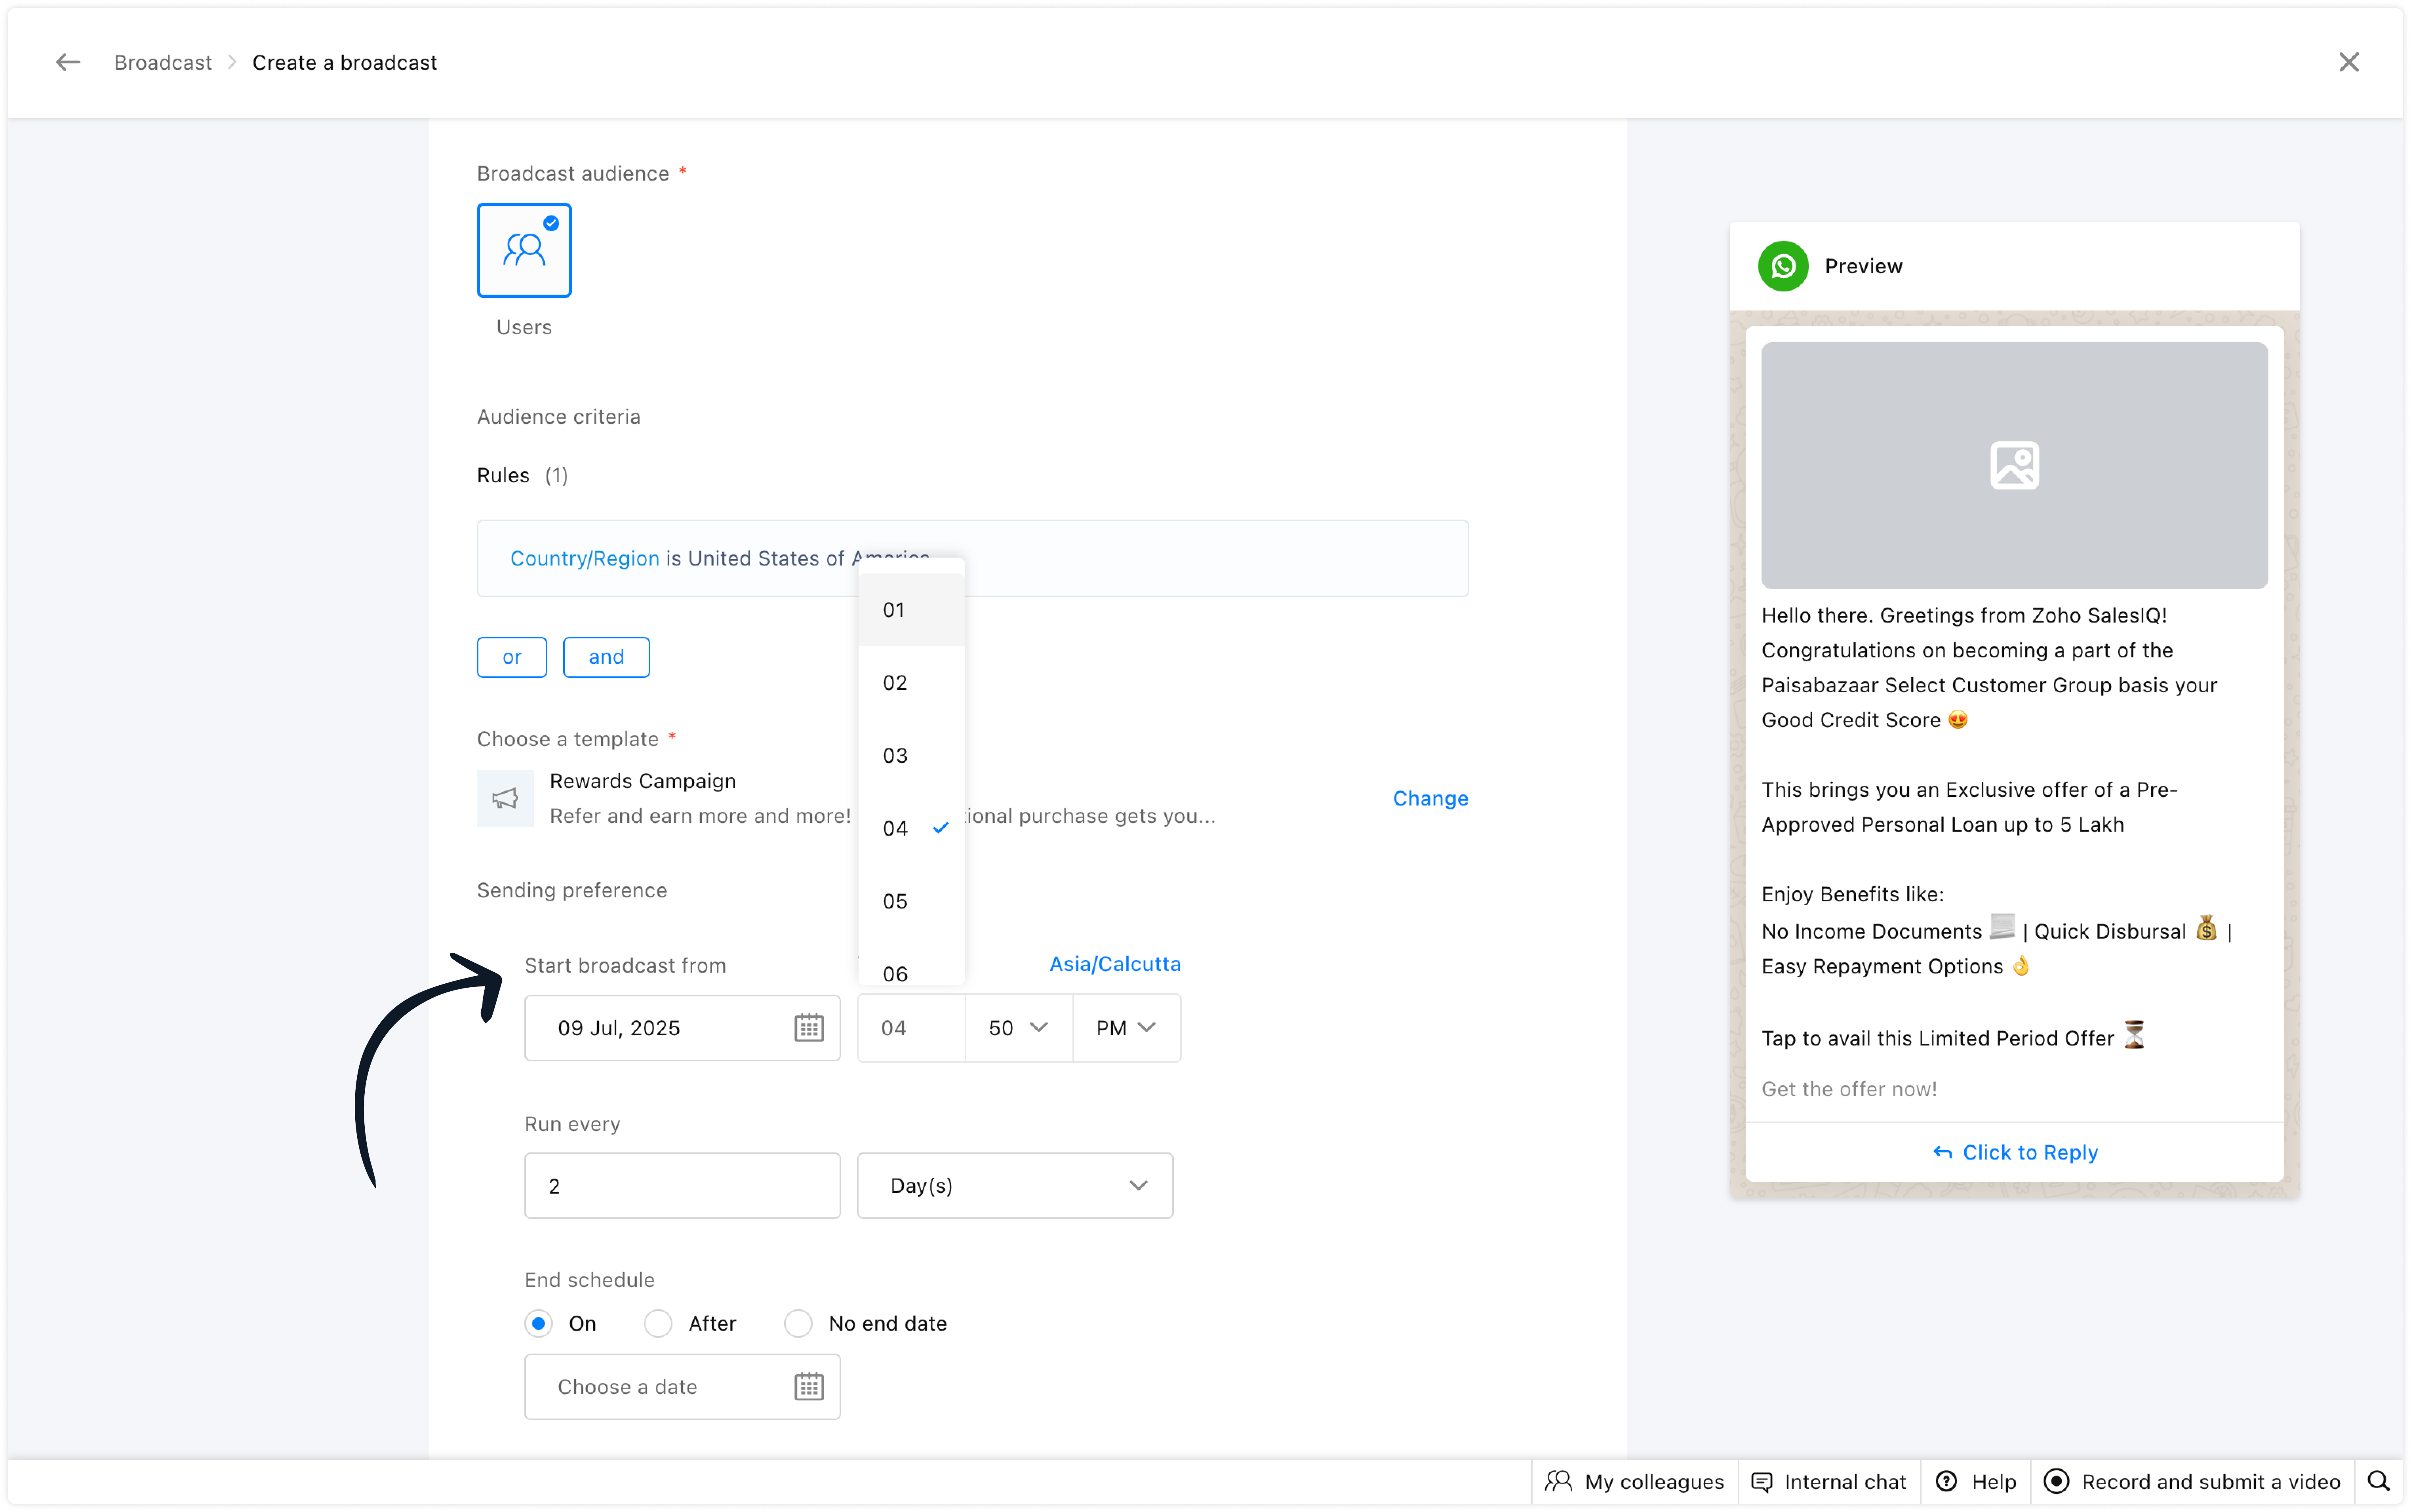
Task: Click the Asia/Calcutta timezone link
Action: click(1114, 964)
